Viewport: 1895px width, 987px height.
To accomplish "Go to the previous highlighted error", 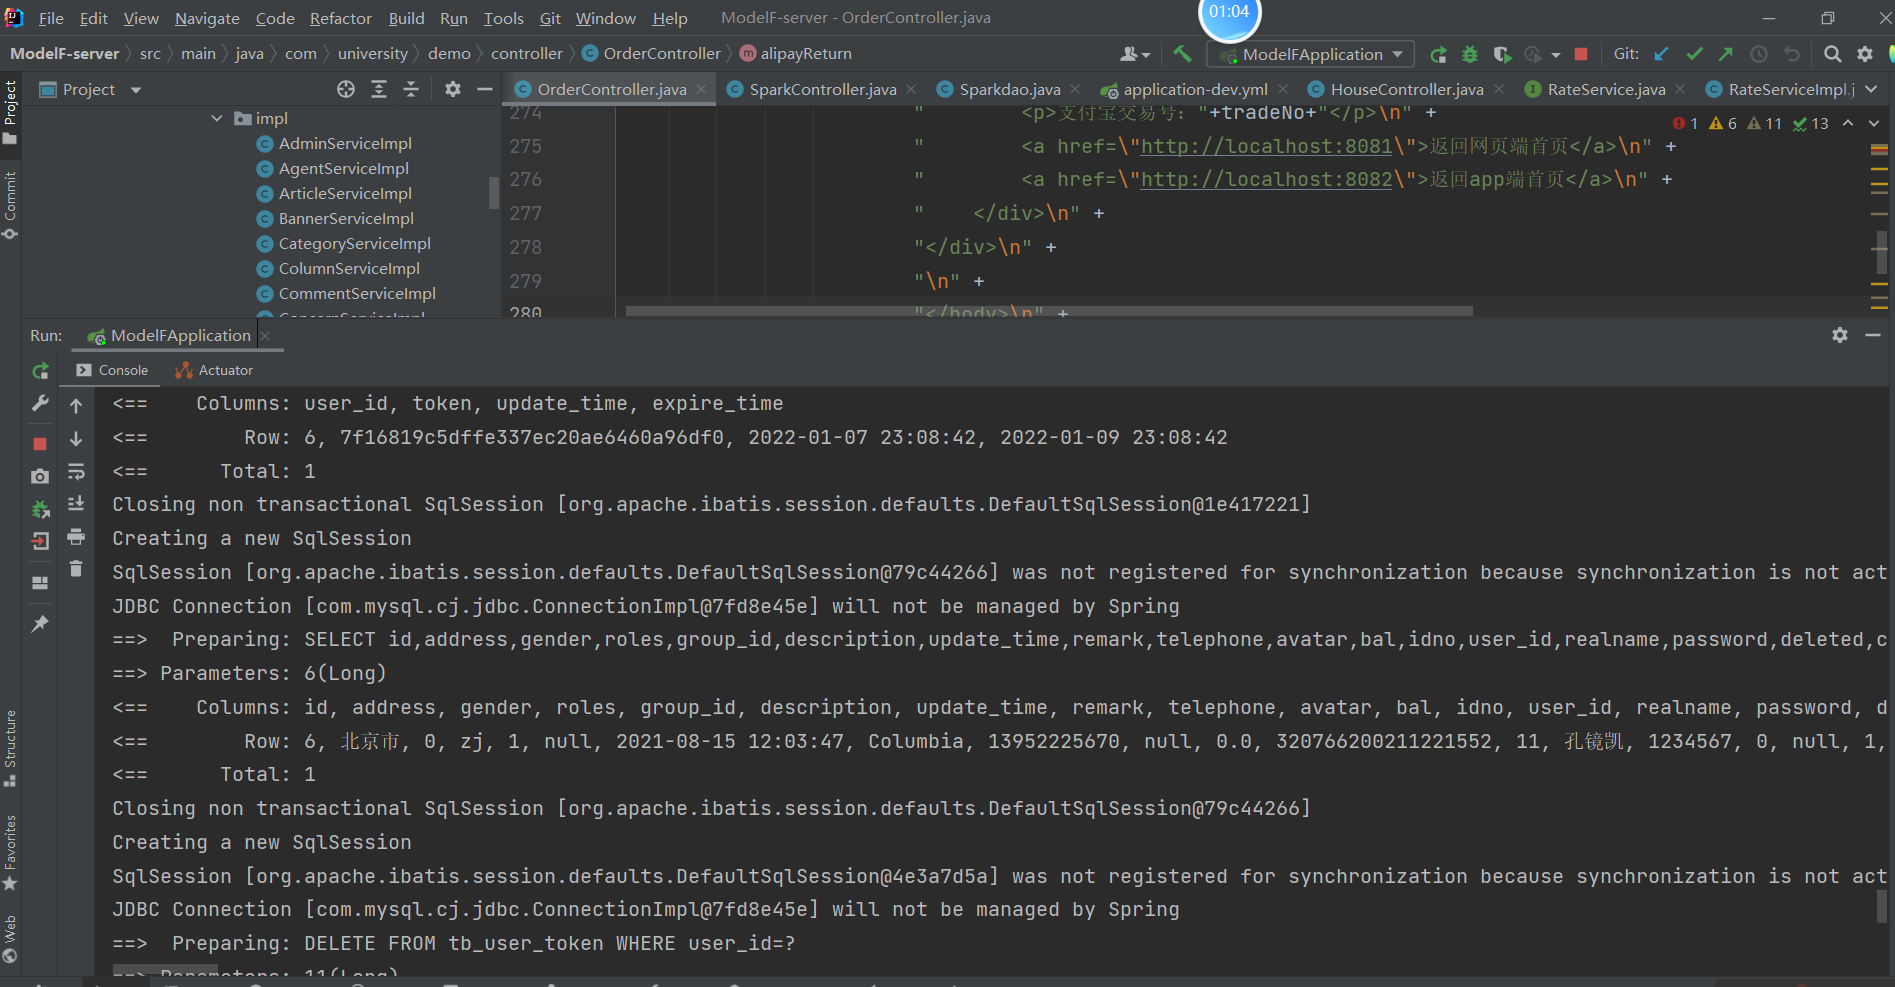I will click(x=1848, y=123).
